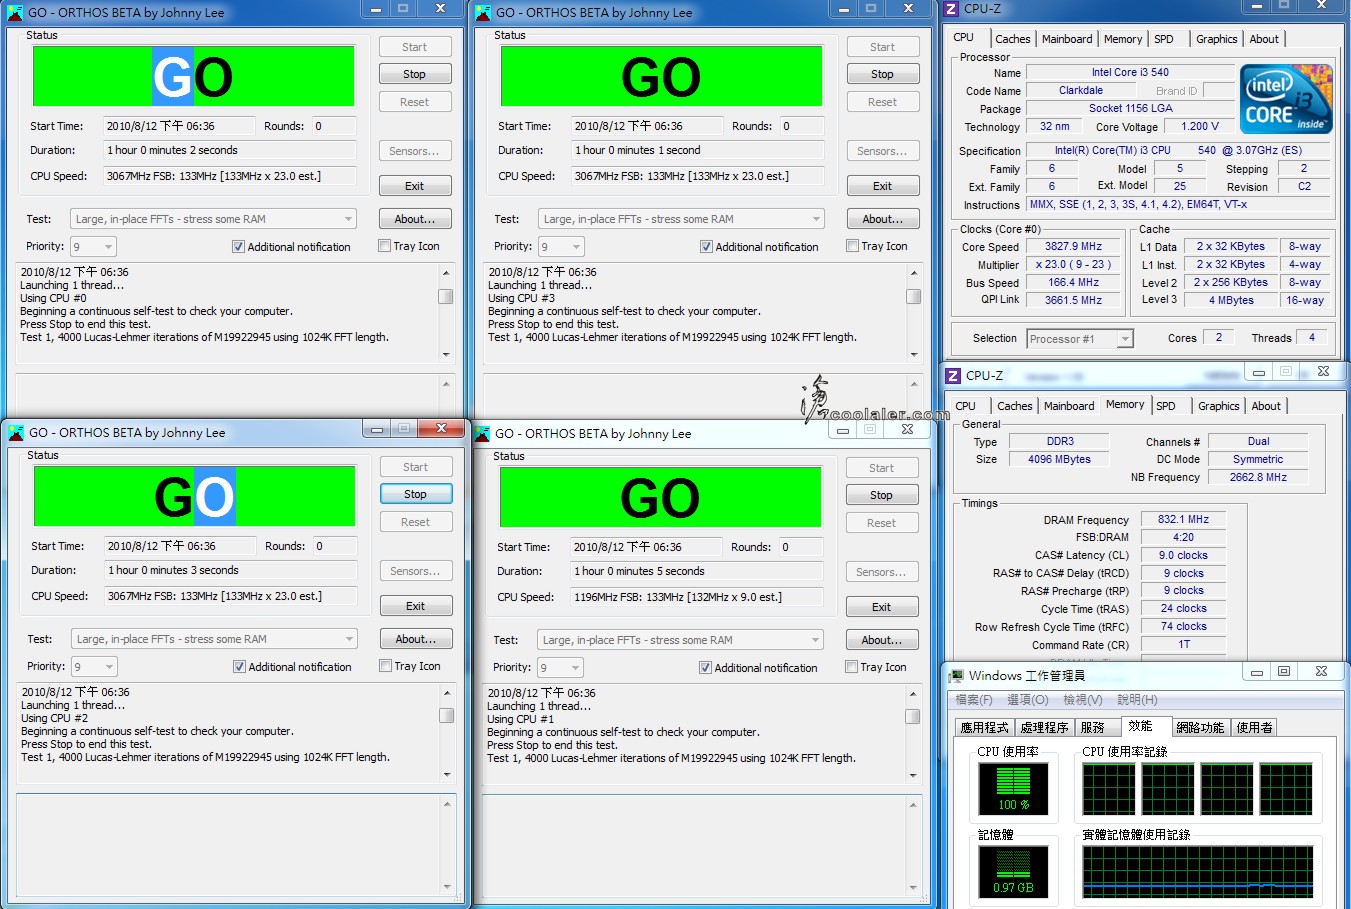Click the Intel Core i3 inside logo in CPU-Z
1351x909 pixels.
point(1286,99)
